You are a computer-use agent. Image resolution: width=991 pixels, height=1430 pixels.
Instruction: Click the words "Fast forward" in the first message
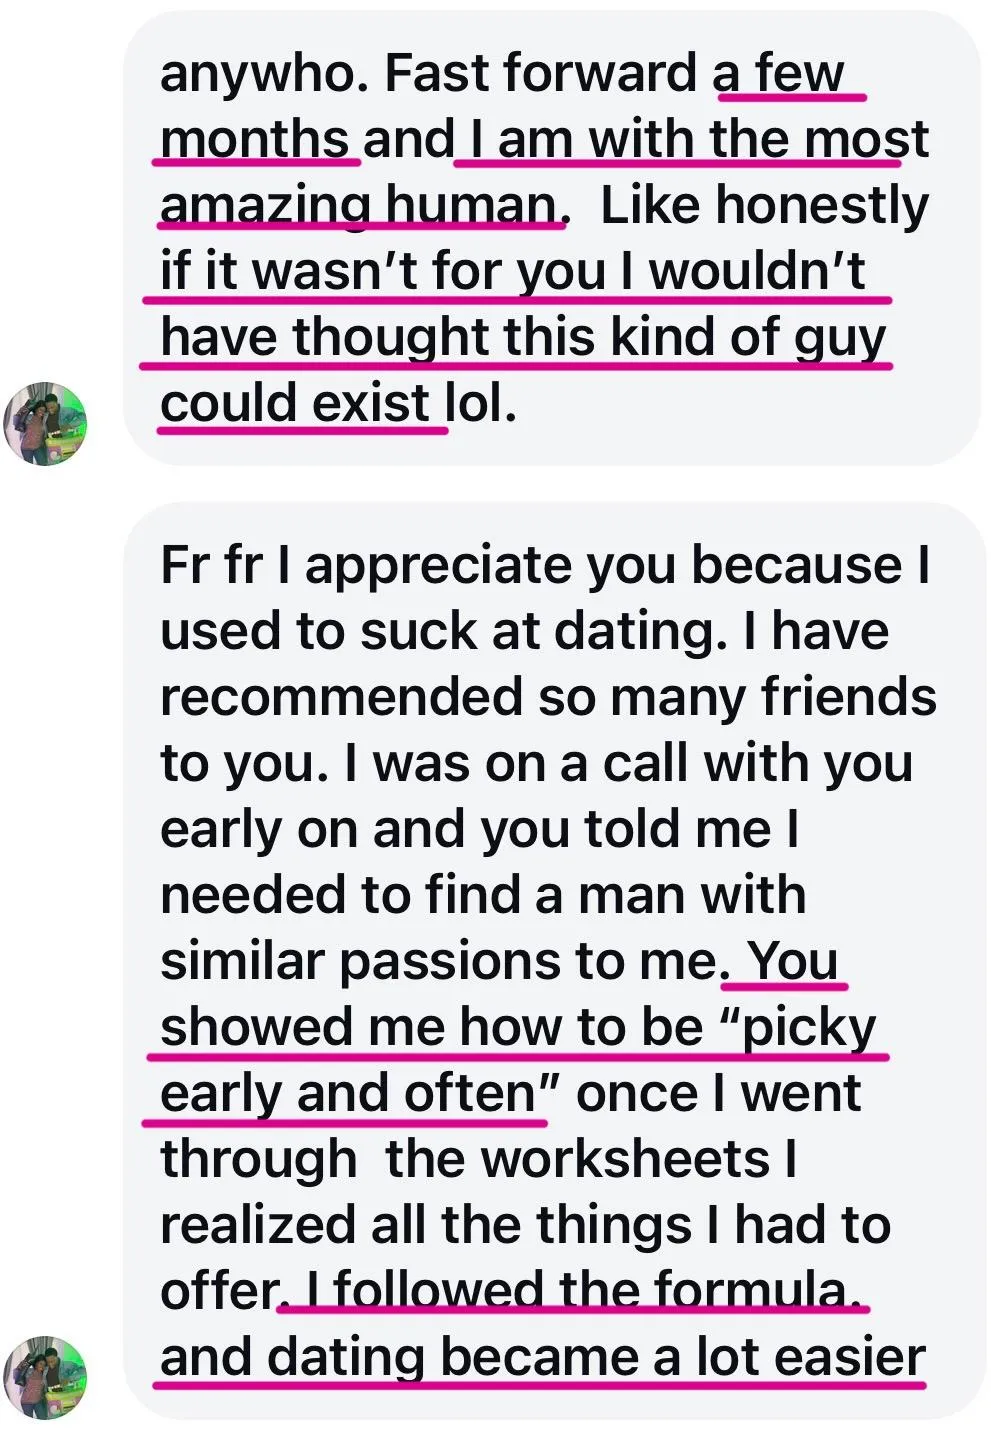click(541, 73)
